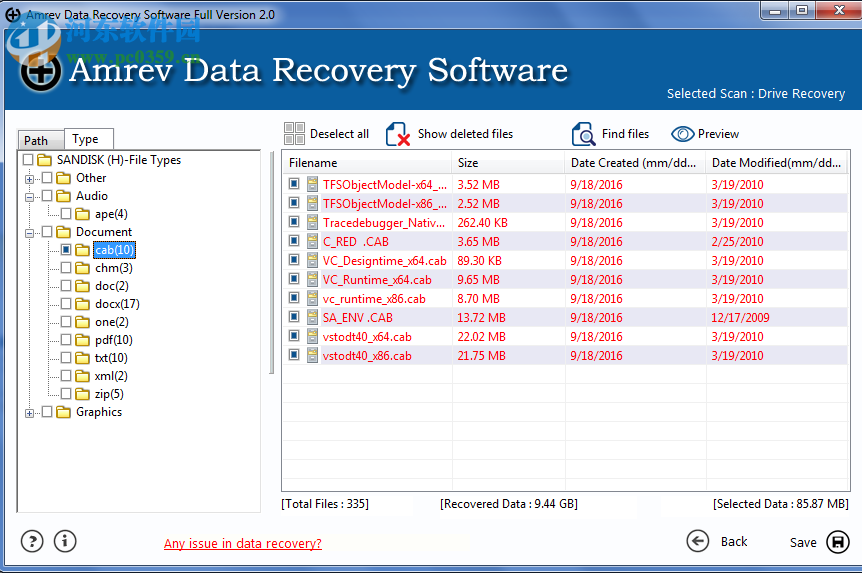Click the file icon of vc_runtime_x86.cab
862x573 pixels.
312,298
